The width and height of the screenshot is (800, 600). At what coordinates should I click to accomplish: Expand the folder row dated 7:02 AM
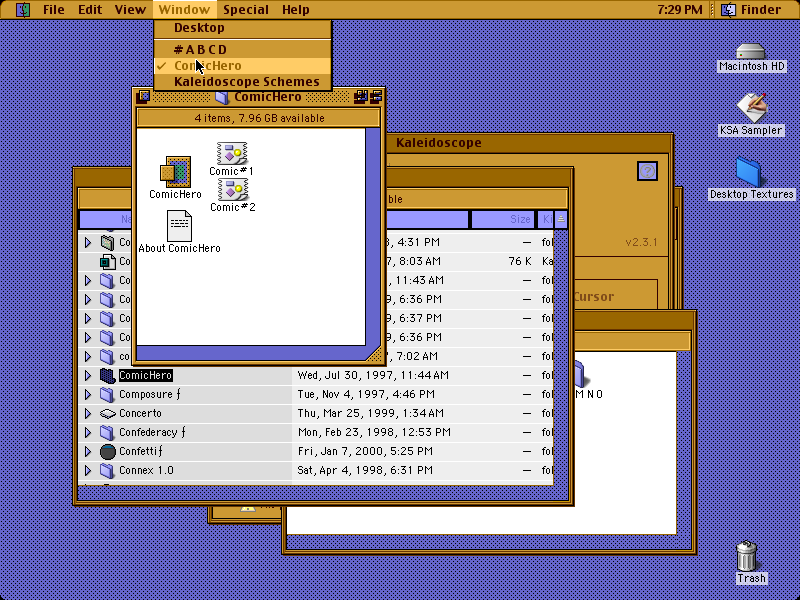point(88,356)
